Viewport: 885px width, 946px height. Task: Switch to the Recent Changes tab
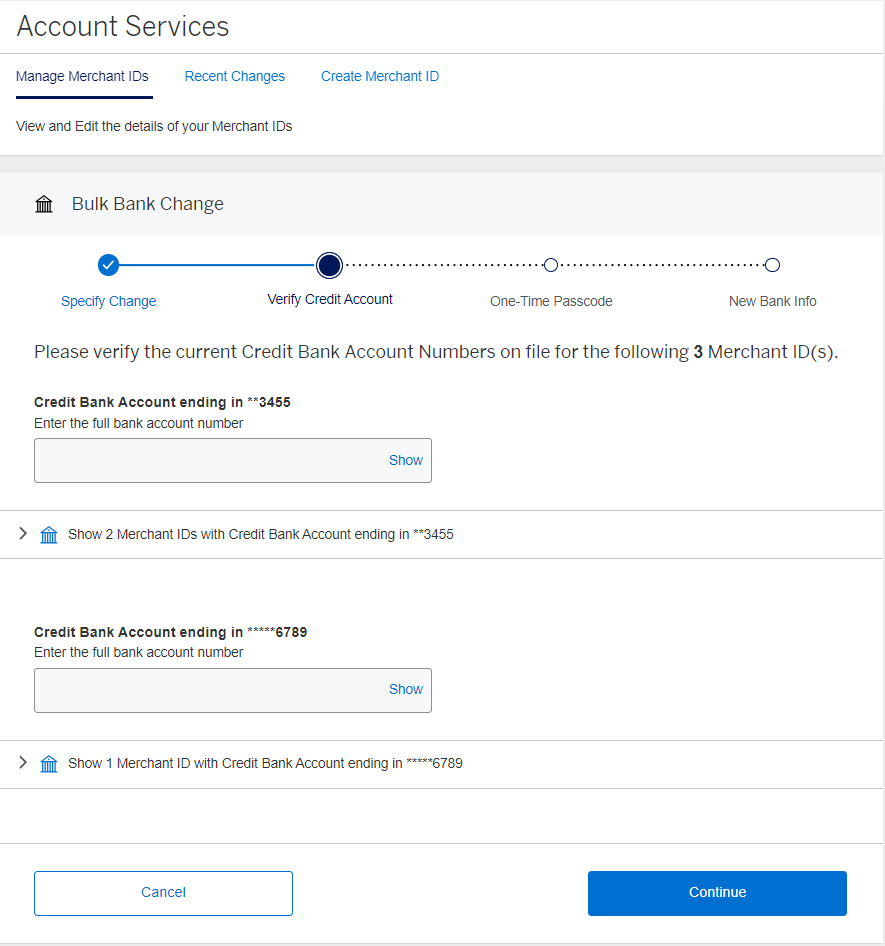(234, 76)
